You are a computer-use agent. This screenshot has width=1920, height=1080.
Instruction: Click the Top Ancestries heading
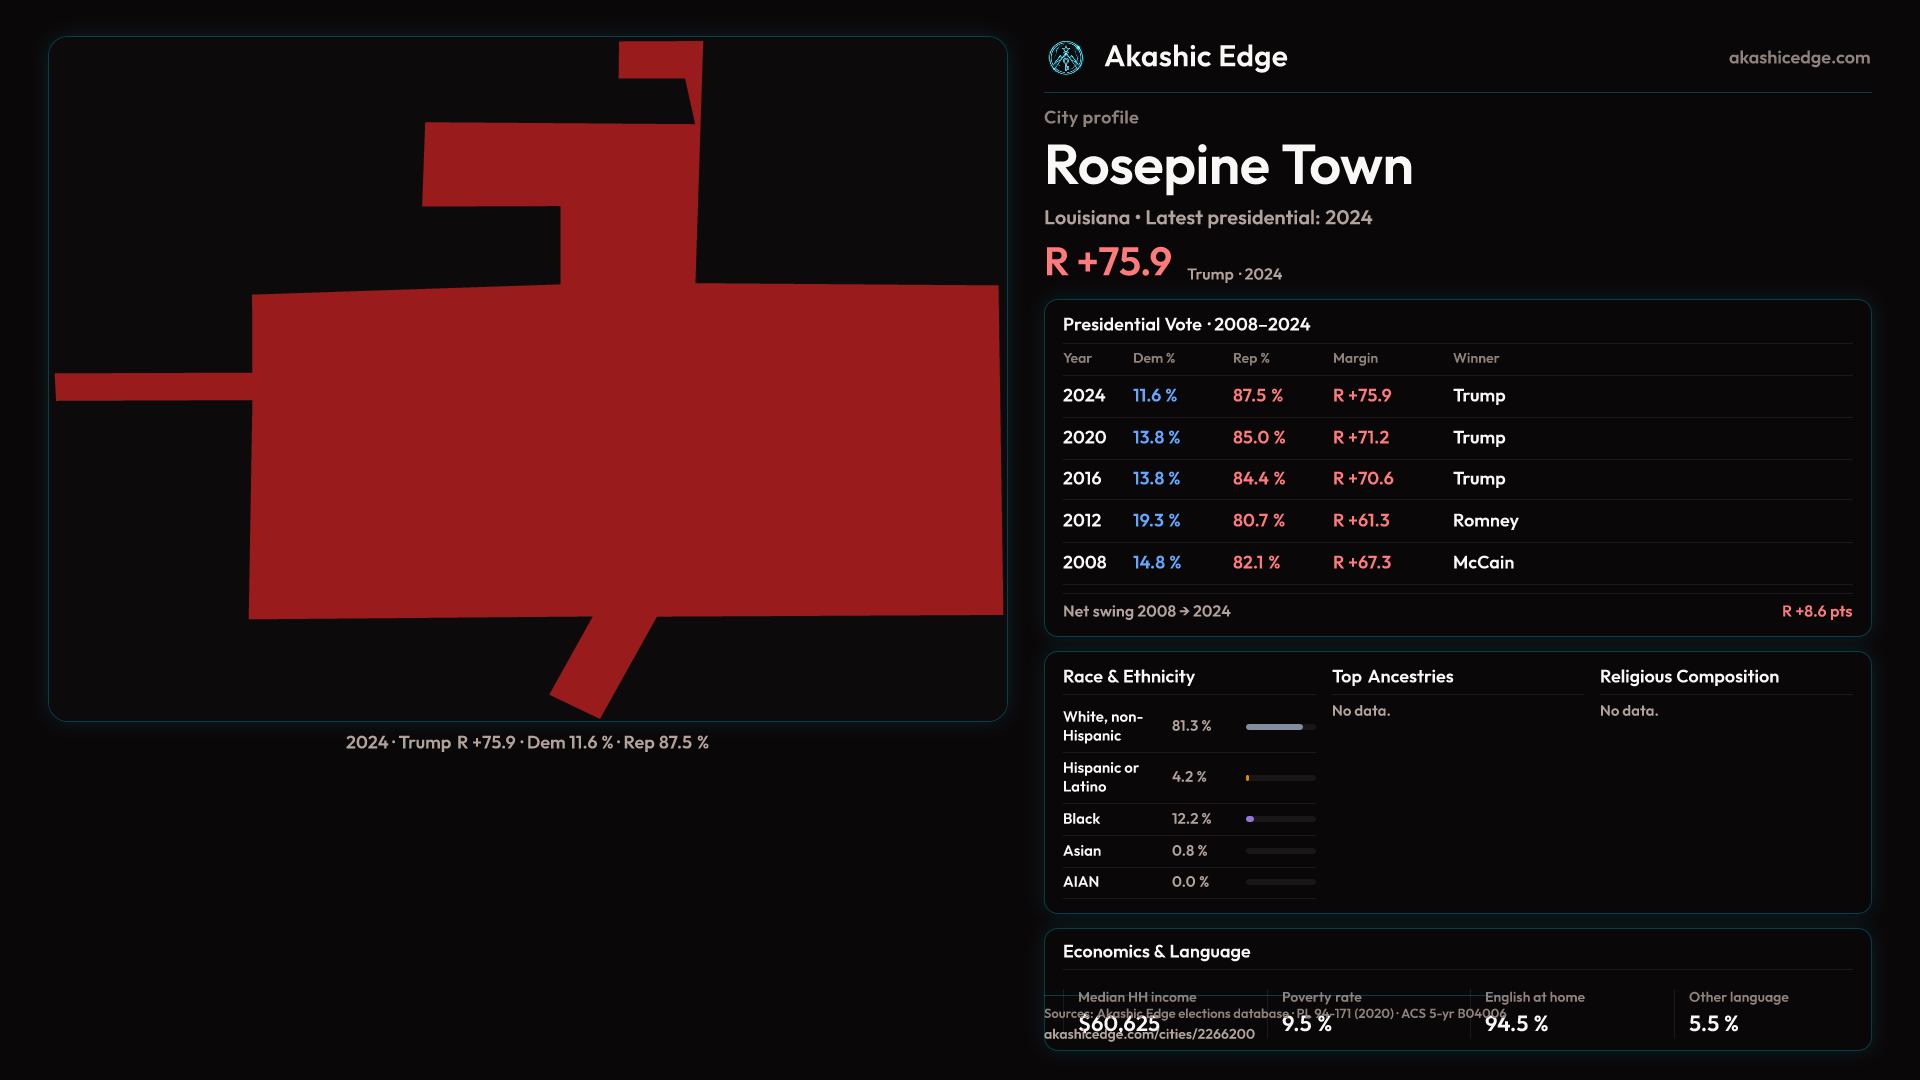tap(1392, 677)
